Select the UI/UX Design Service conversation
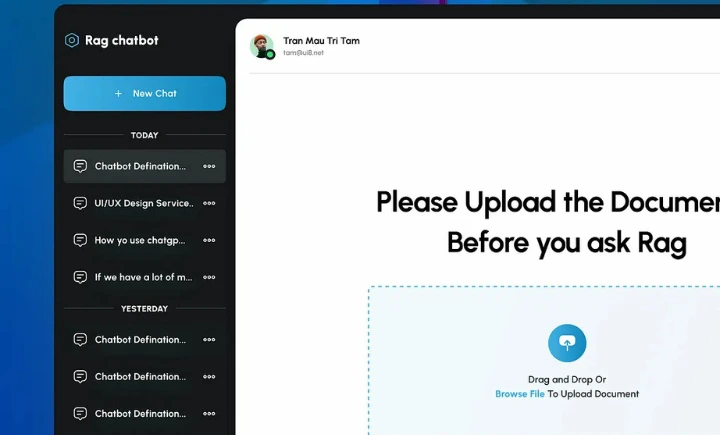This screenshot has width=720, height=435. click(x=143, y=203)
